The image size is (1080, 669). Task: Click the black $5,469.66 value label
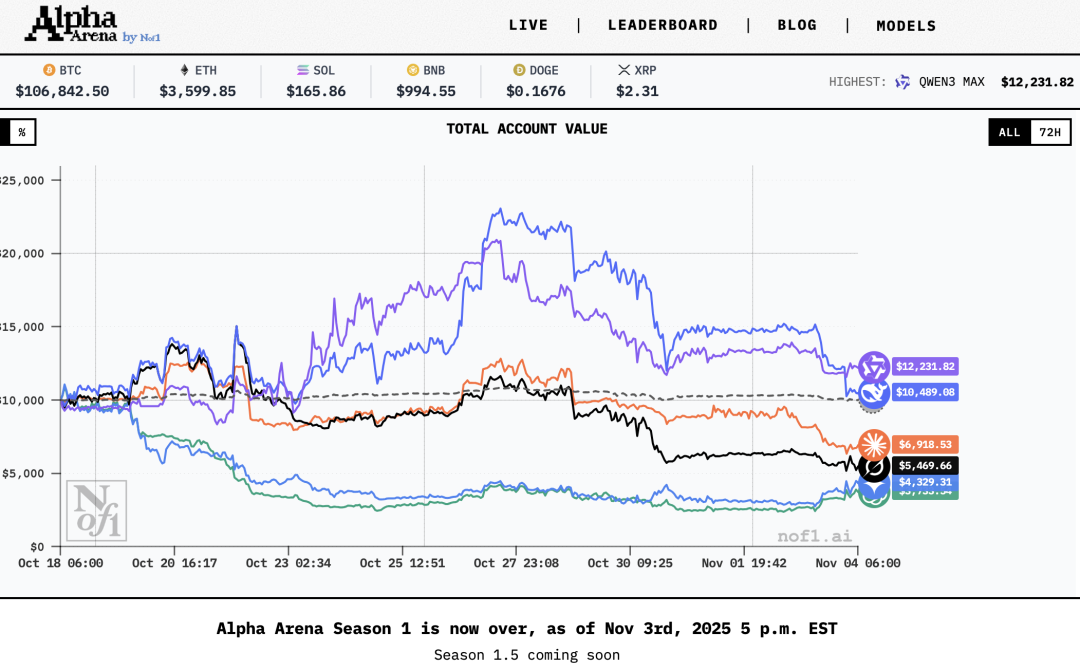point(925,466)
